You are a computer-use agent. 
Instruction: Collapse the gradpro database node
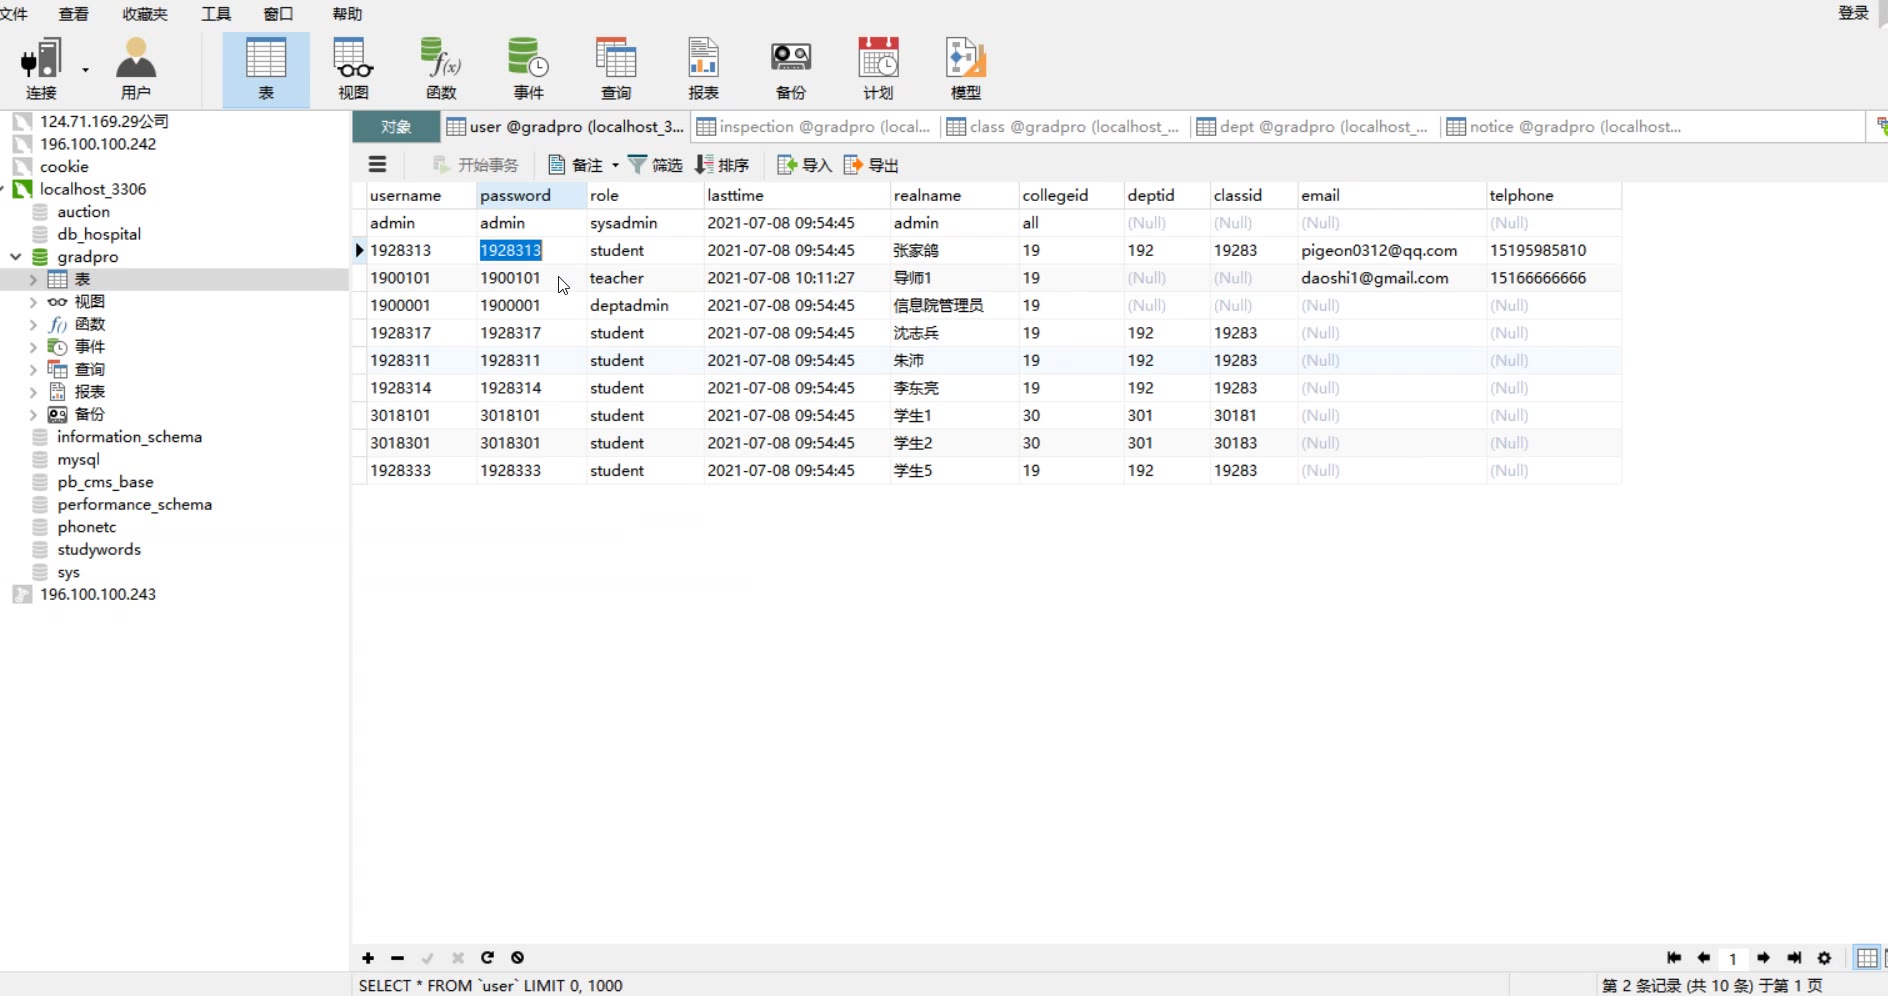click(16, 257)
